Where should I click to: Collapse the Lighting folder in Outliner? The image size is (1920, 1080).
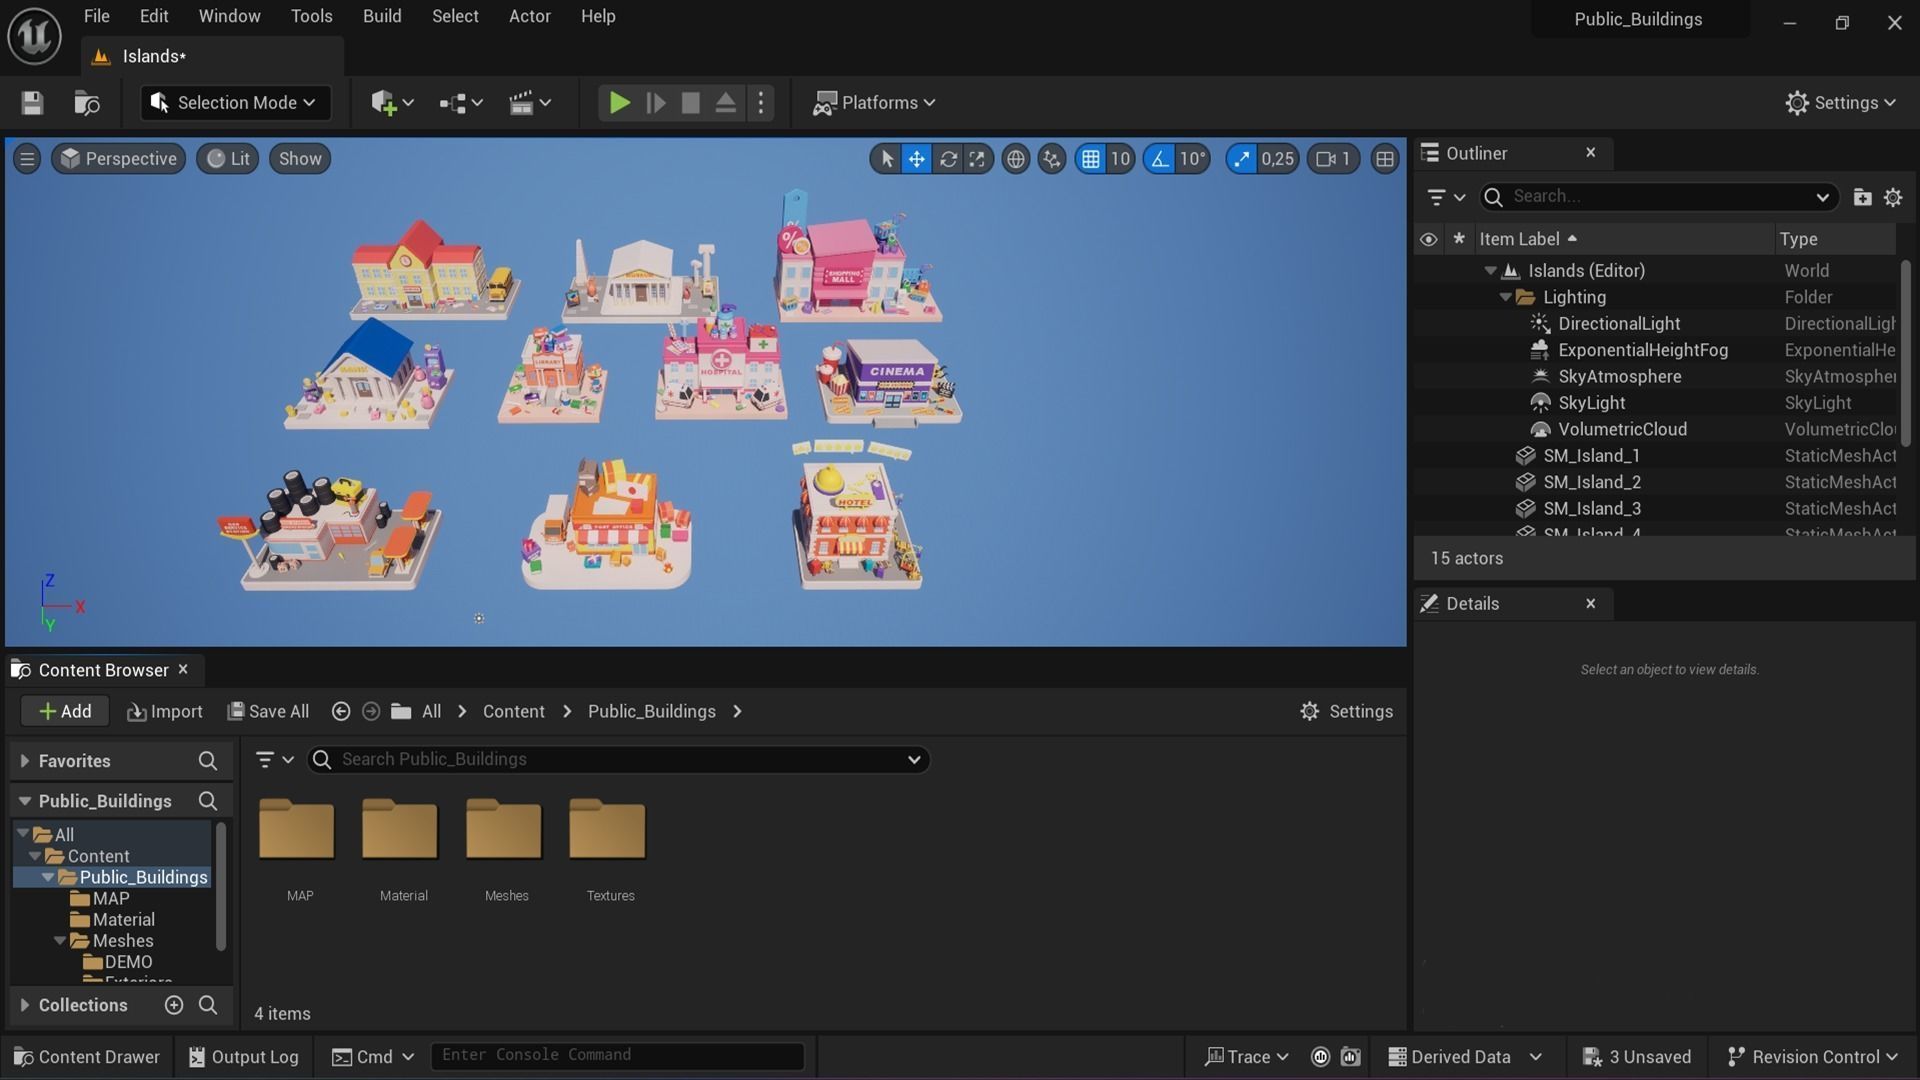pos(1505,297)
